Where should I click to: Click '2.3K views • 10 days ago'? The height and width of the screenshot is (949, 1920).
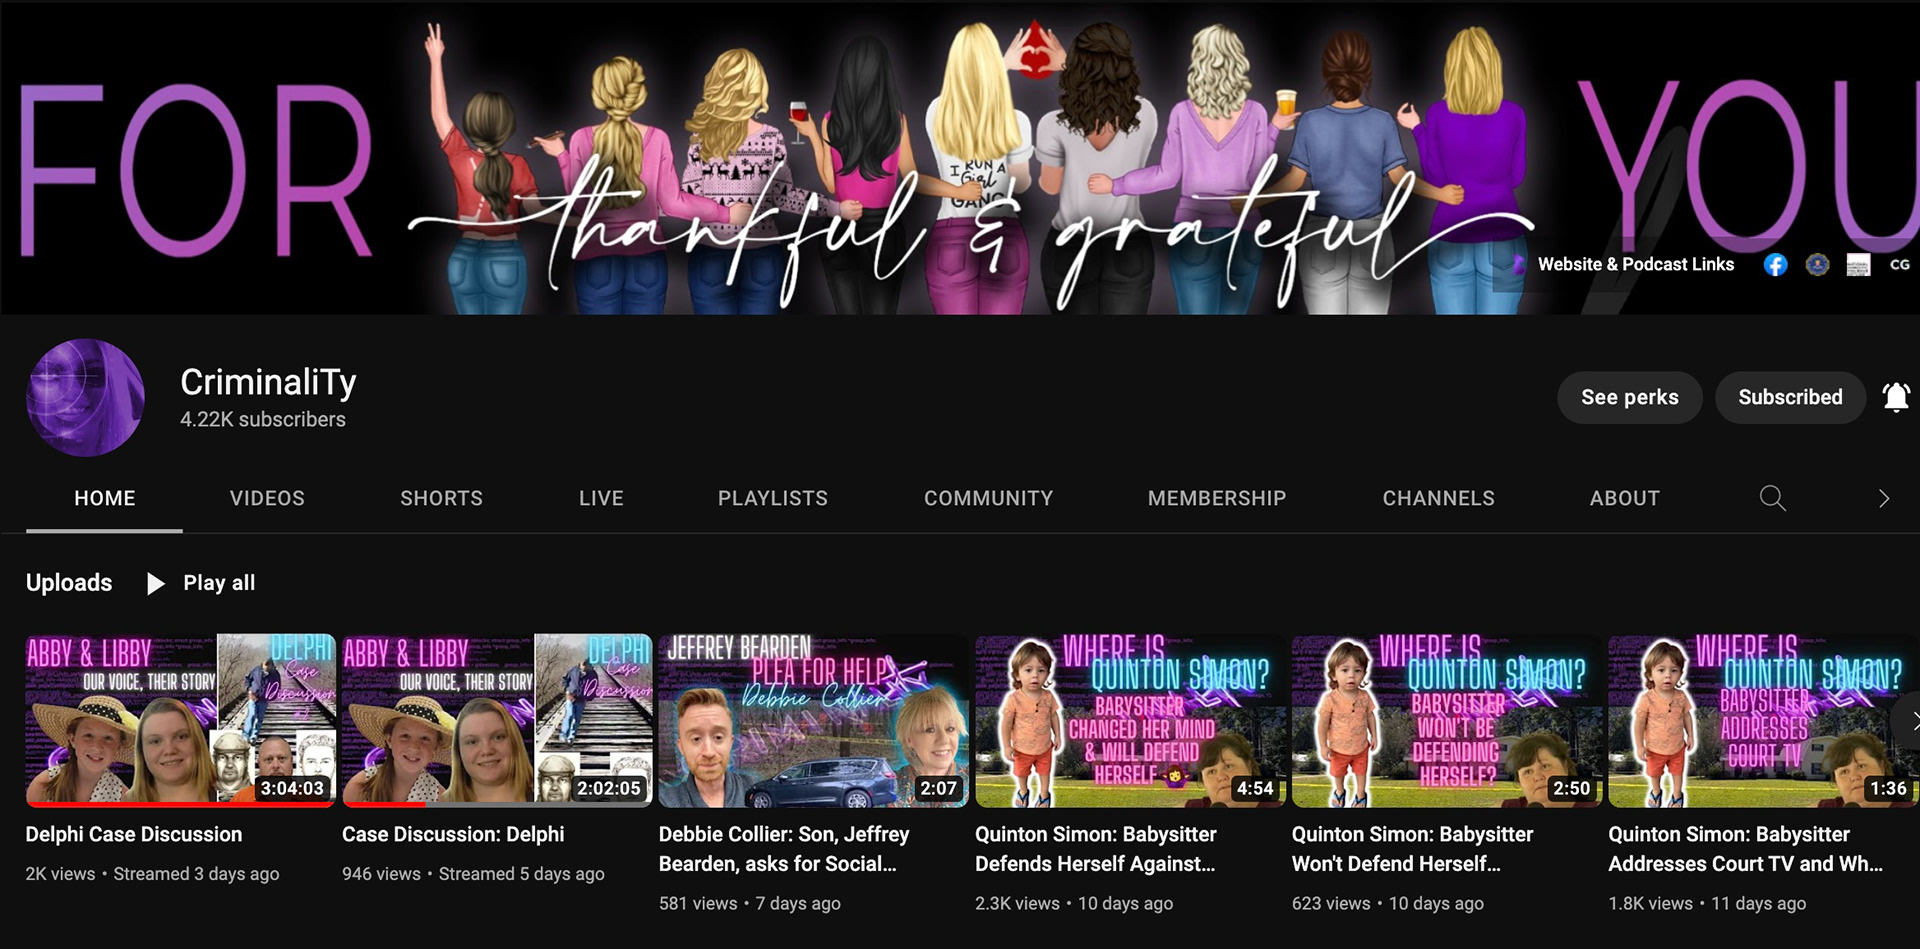click(x=1074, y=904)
